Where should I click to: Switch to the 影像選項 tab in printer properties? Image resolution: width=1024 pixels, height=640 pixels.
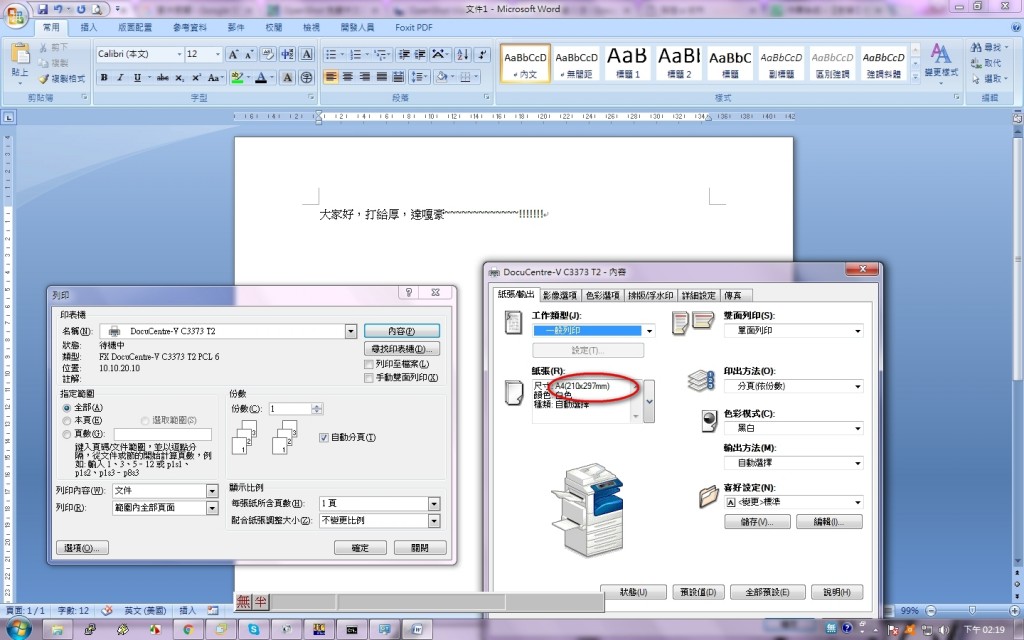point(560,296)
